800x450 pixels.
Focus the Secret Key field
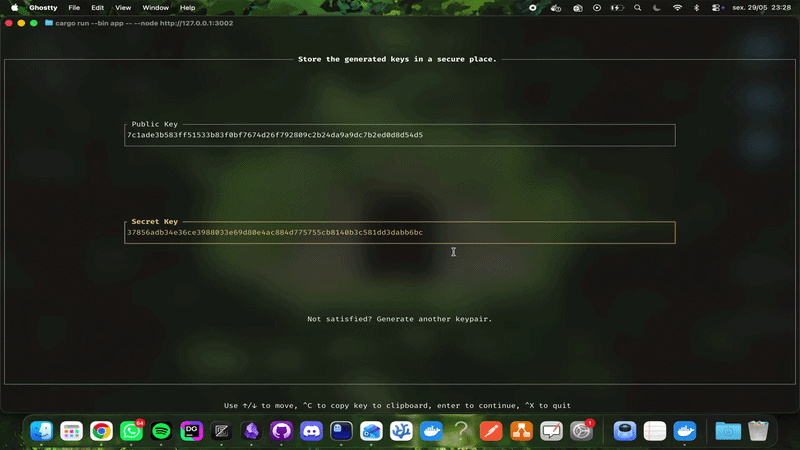(399, 233)
